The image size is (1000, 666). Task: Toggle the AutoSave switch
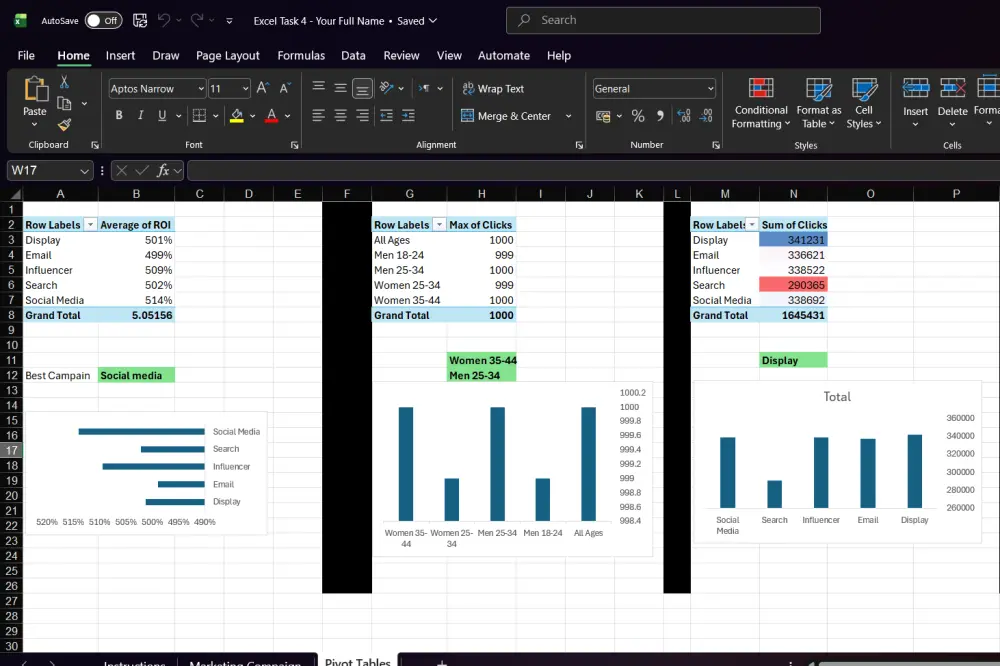(x=103, y=20)
